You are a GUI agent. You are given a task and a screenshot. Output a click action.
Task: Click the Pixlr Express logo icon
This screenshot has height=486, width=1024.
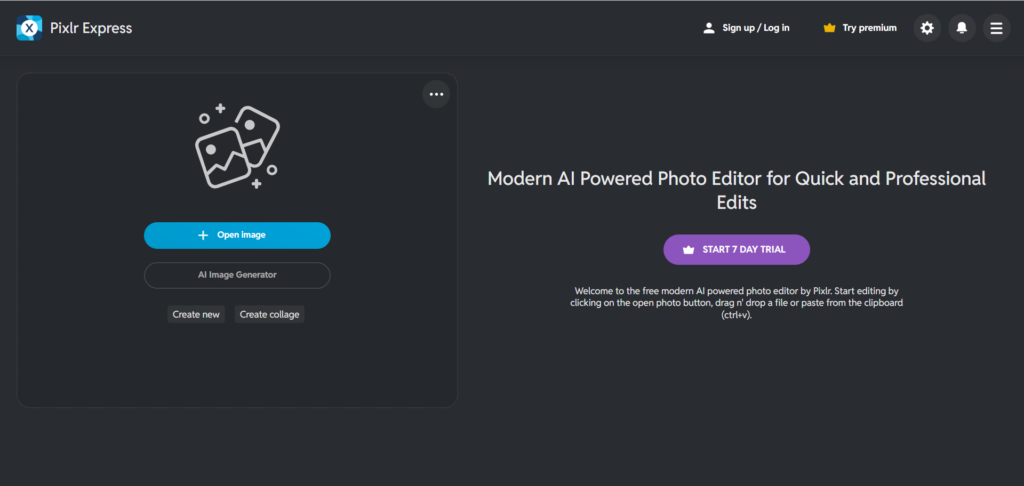pos(29,28)
